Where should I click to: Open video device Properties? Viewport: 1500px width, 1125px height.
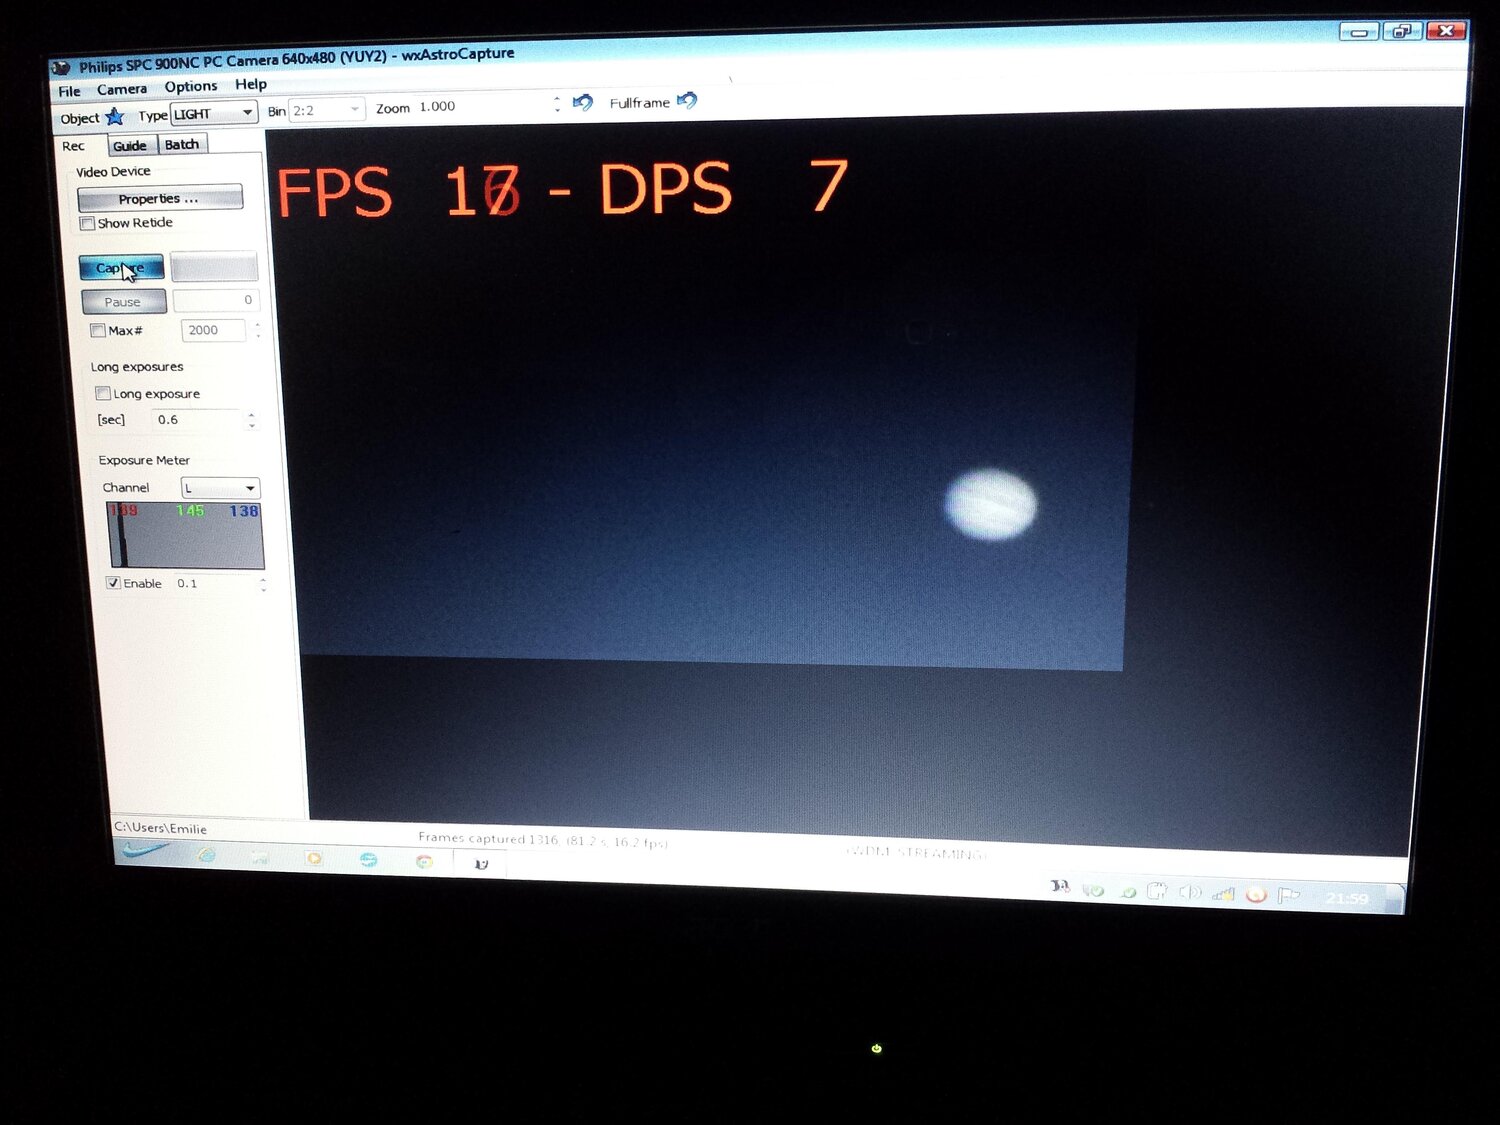point(160,198)
